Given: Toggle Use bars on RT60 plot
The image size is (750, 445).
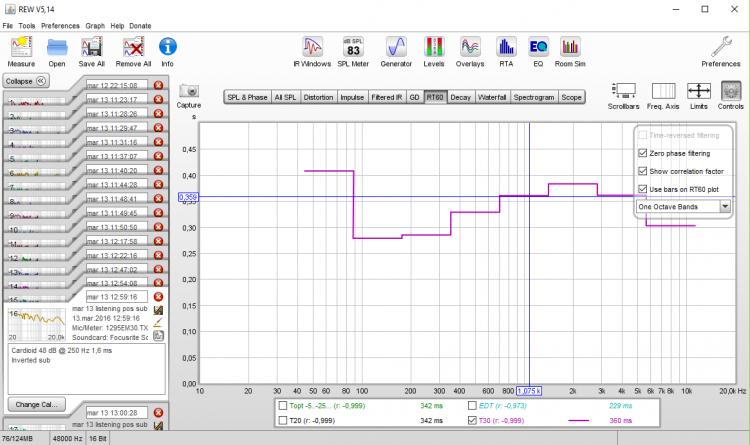Looking at the screenshot, I should pyautogui.click(x=642, y=189).
